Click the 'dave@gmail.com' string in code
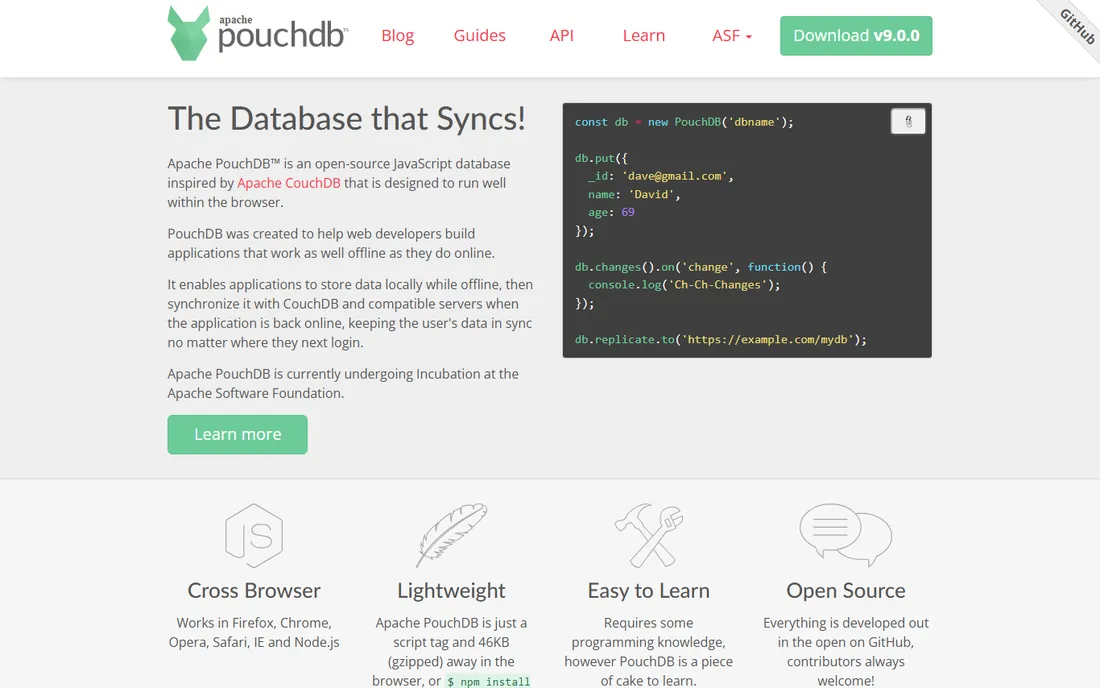This screenshot has width=1100, height=688. click(x=675, y=176)
